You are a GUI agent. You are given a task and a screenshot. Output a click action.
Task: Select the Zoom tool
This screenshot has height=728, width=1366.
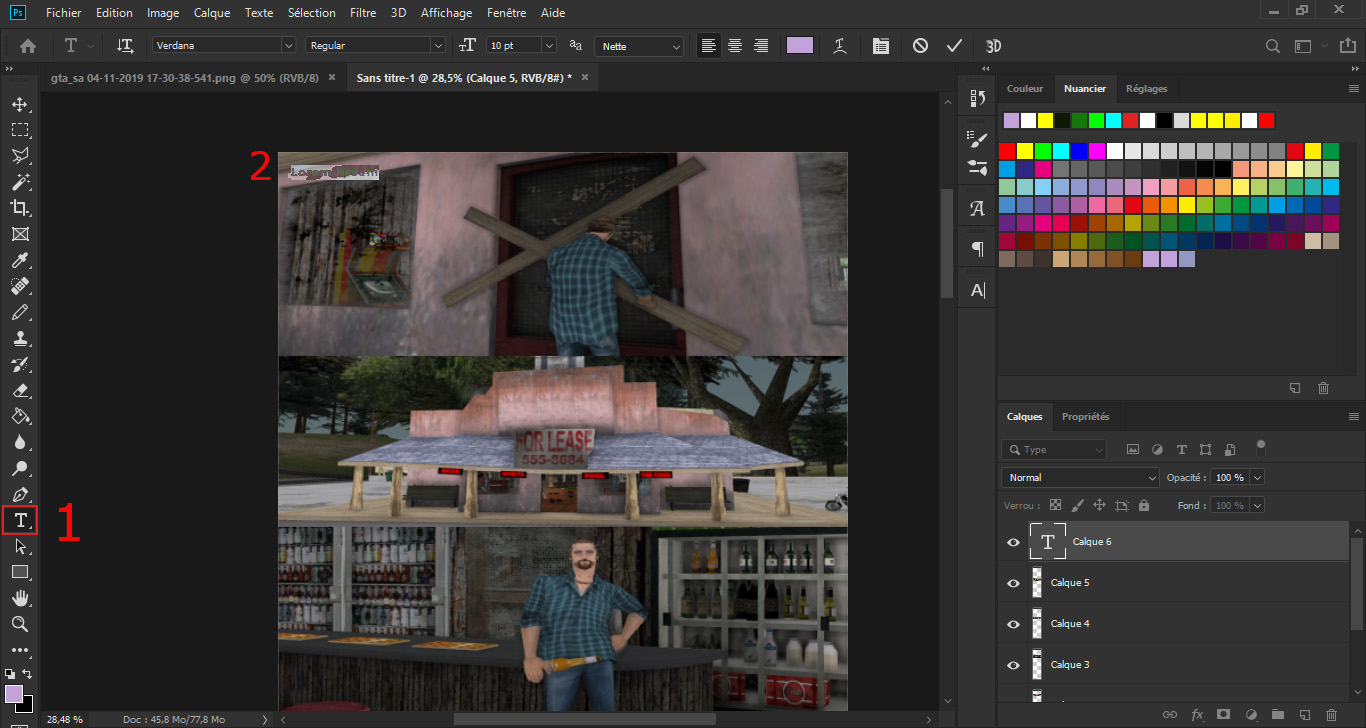pos(19,624)
